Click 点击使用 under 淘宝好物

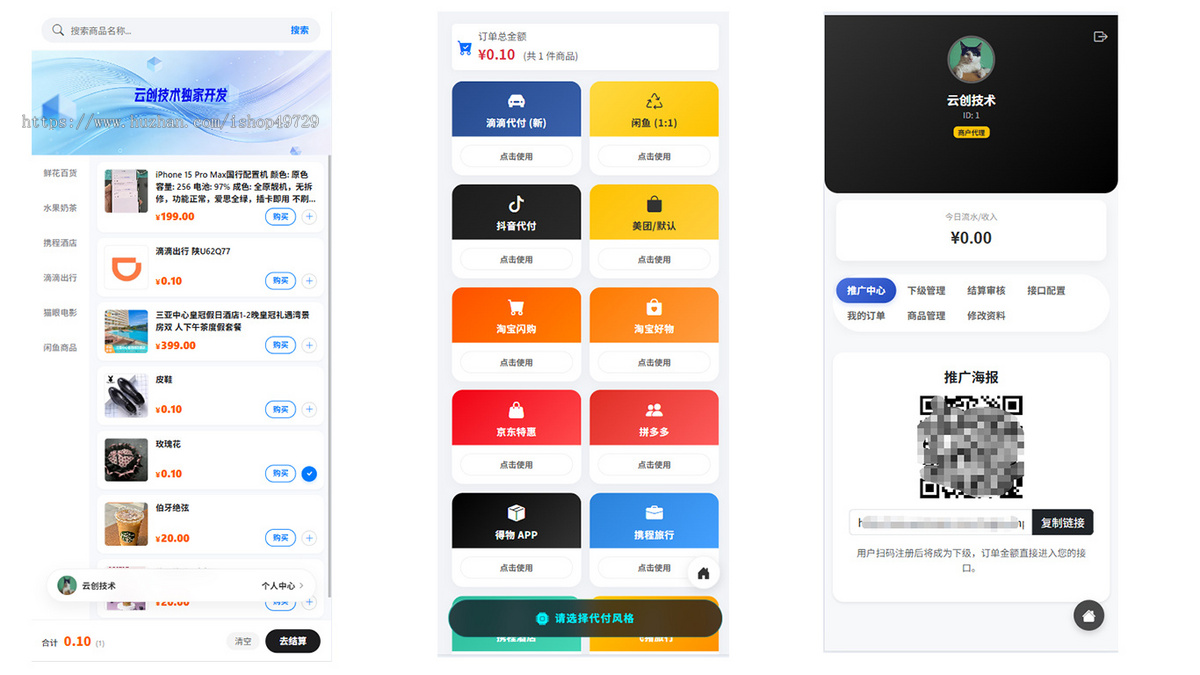pos(654,362)
